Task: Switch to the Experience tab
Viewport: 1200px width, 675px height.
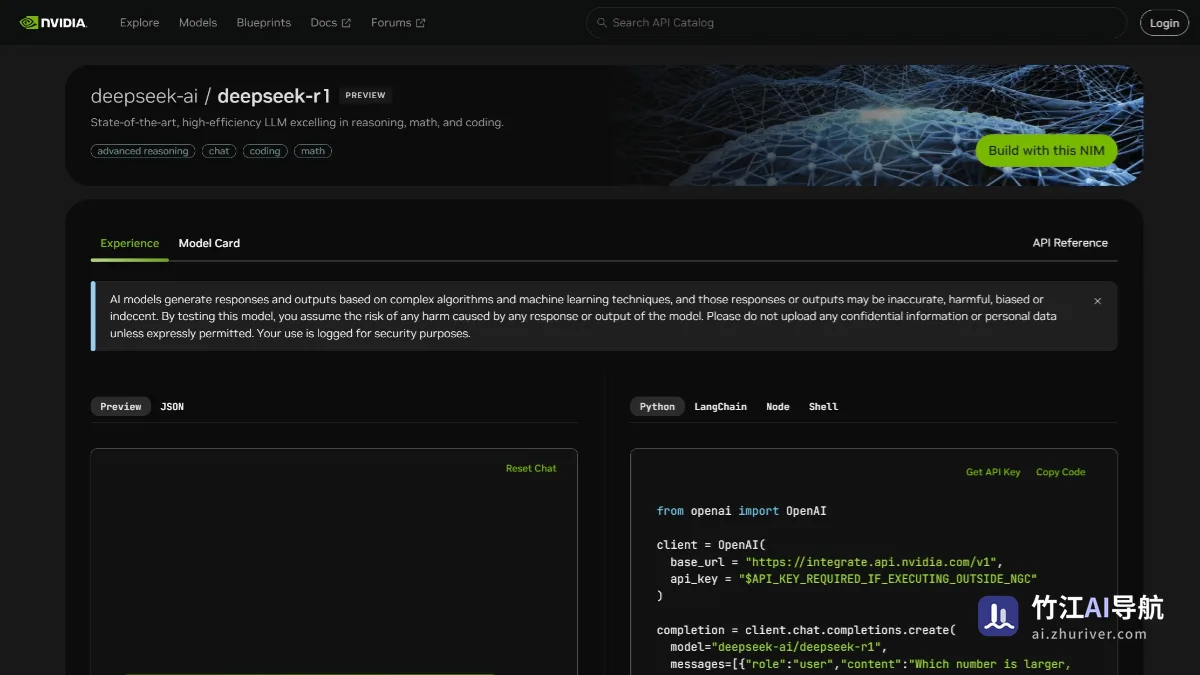Action: click(x=130, y=243)
